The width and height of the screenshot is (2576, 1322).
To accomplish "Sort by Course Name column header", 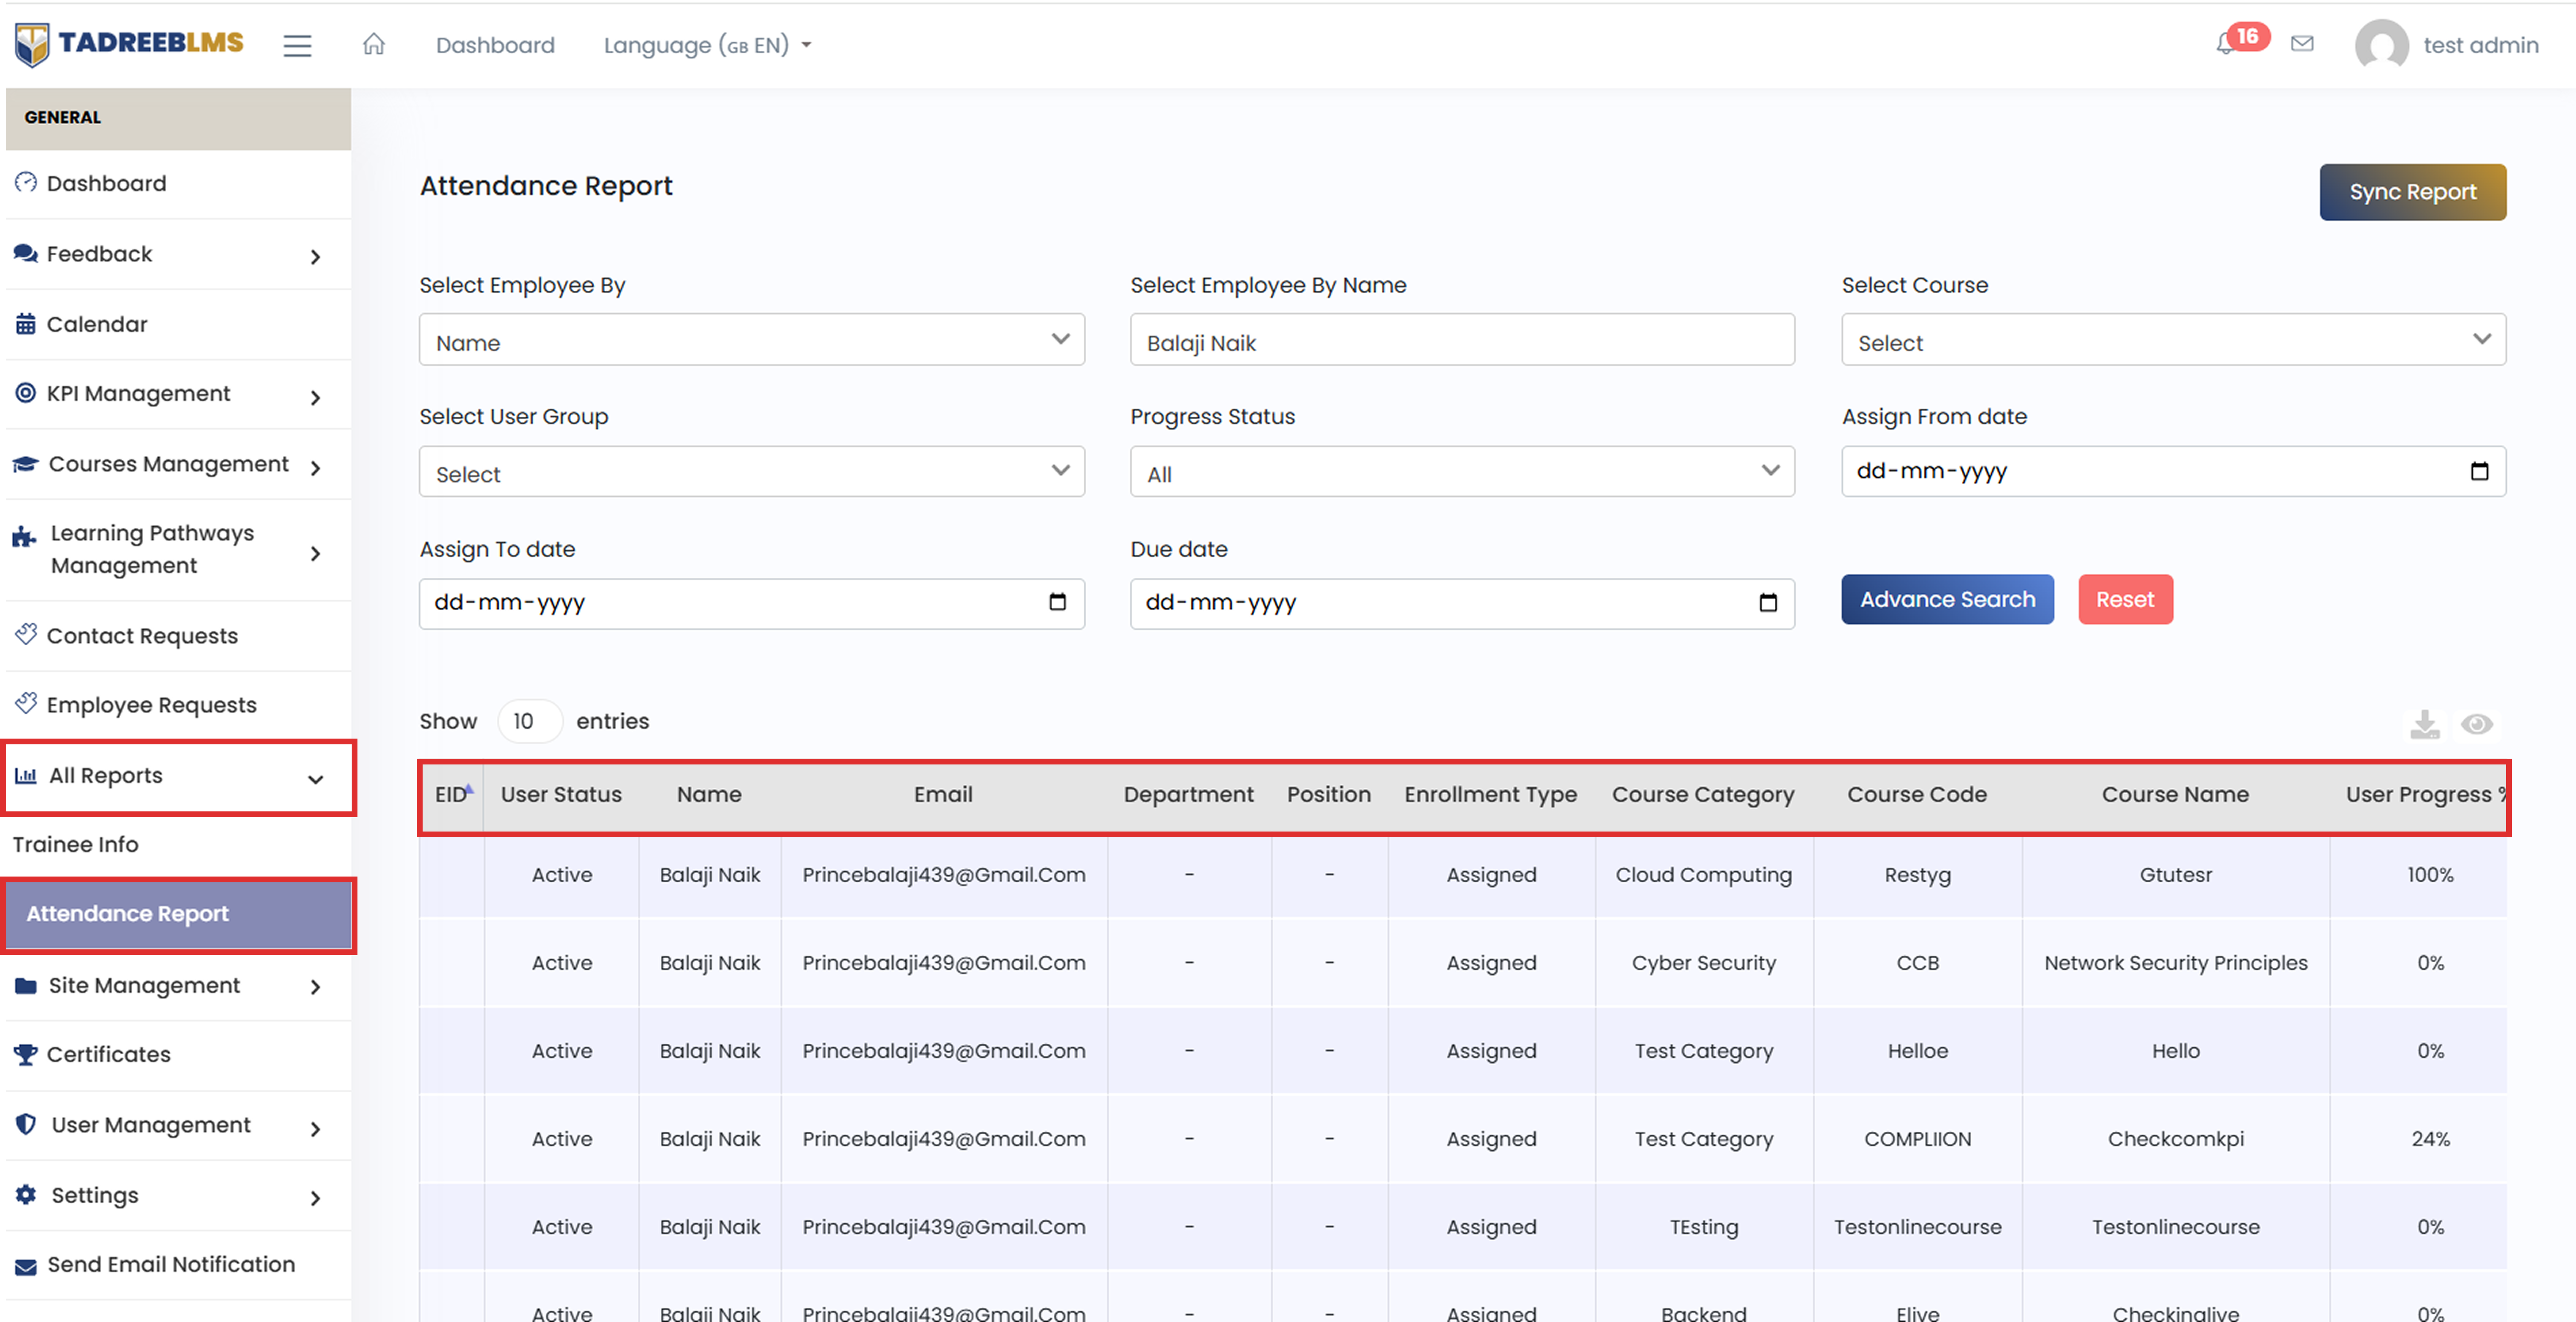I will (2175, 795).
